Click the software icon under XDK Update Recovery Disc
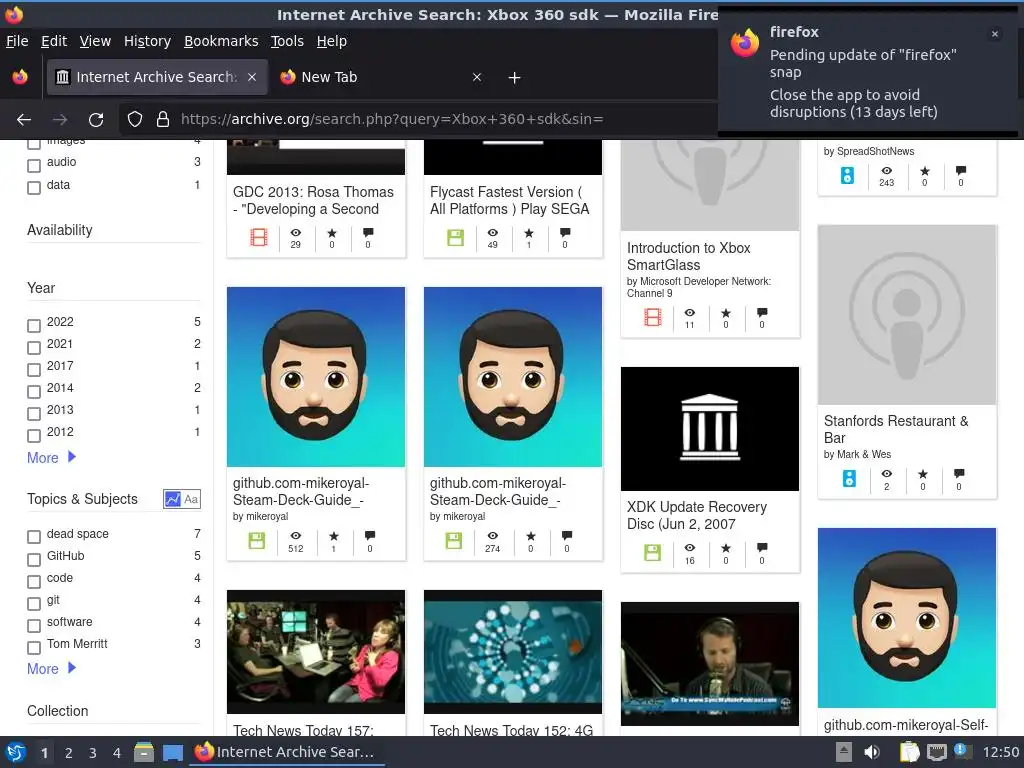Image resolution: width=1024 pixels, height=768 pixels. [x=652, y=552]
